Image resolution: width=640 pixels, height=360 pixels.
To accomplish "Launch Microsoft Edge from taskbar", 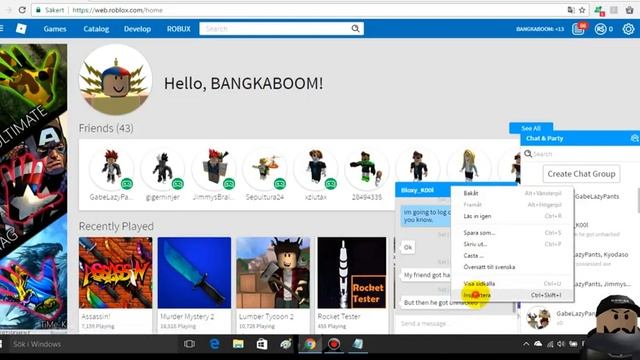I will (214, 344).
